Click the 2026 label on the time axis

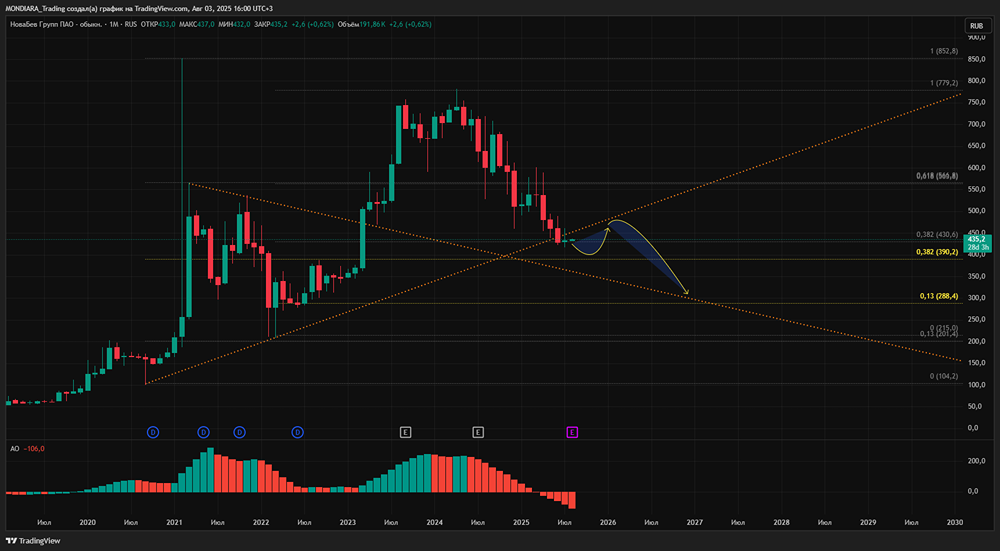point(608,522)
